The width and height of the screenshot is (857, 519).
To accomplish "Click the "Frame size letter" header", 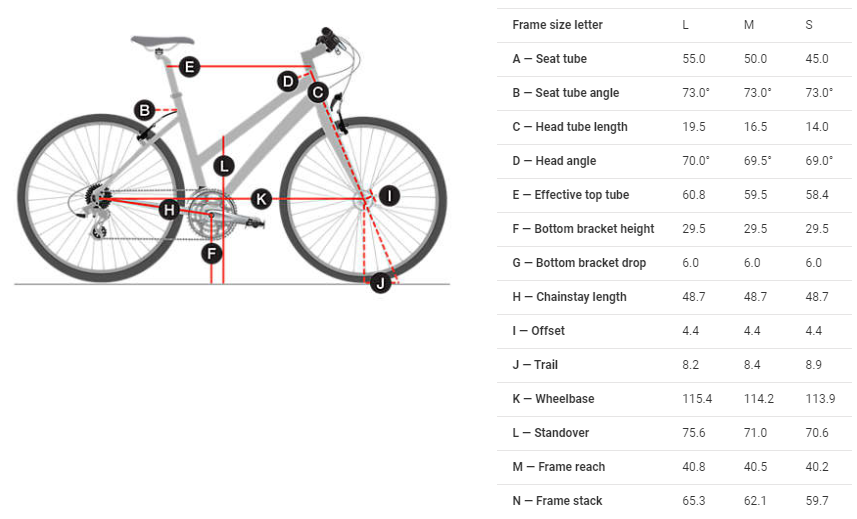I will [x=557, y=25].
